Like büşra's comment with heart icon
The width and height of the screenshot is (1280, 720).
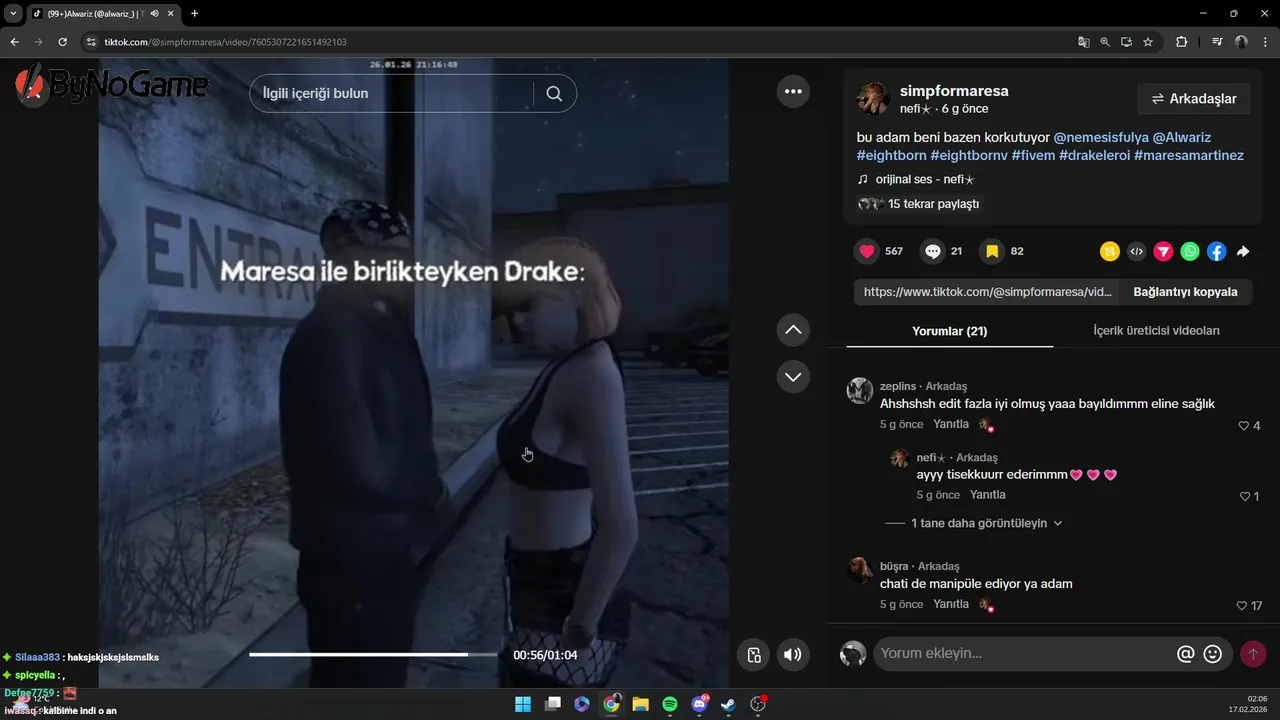click(x=1242, y=606)
